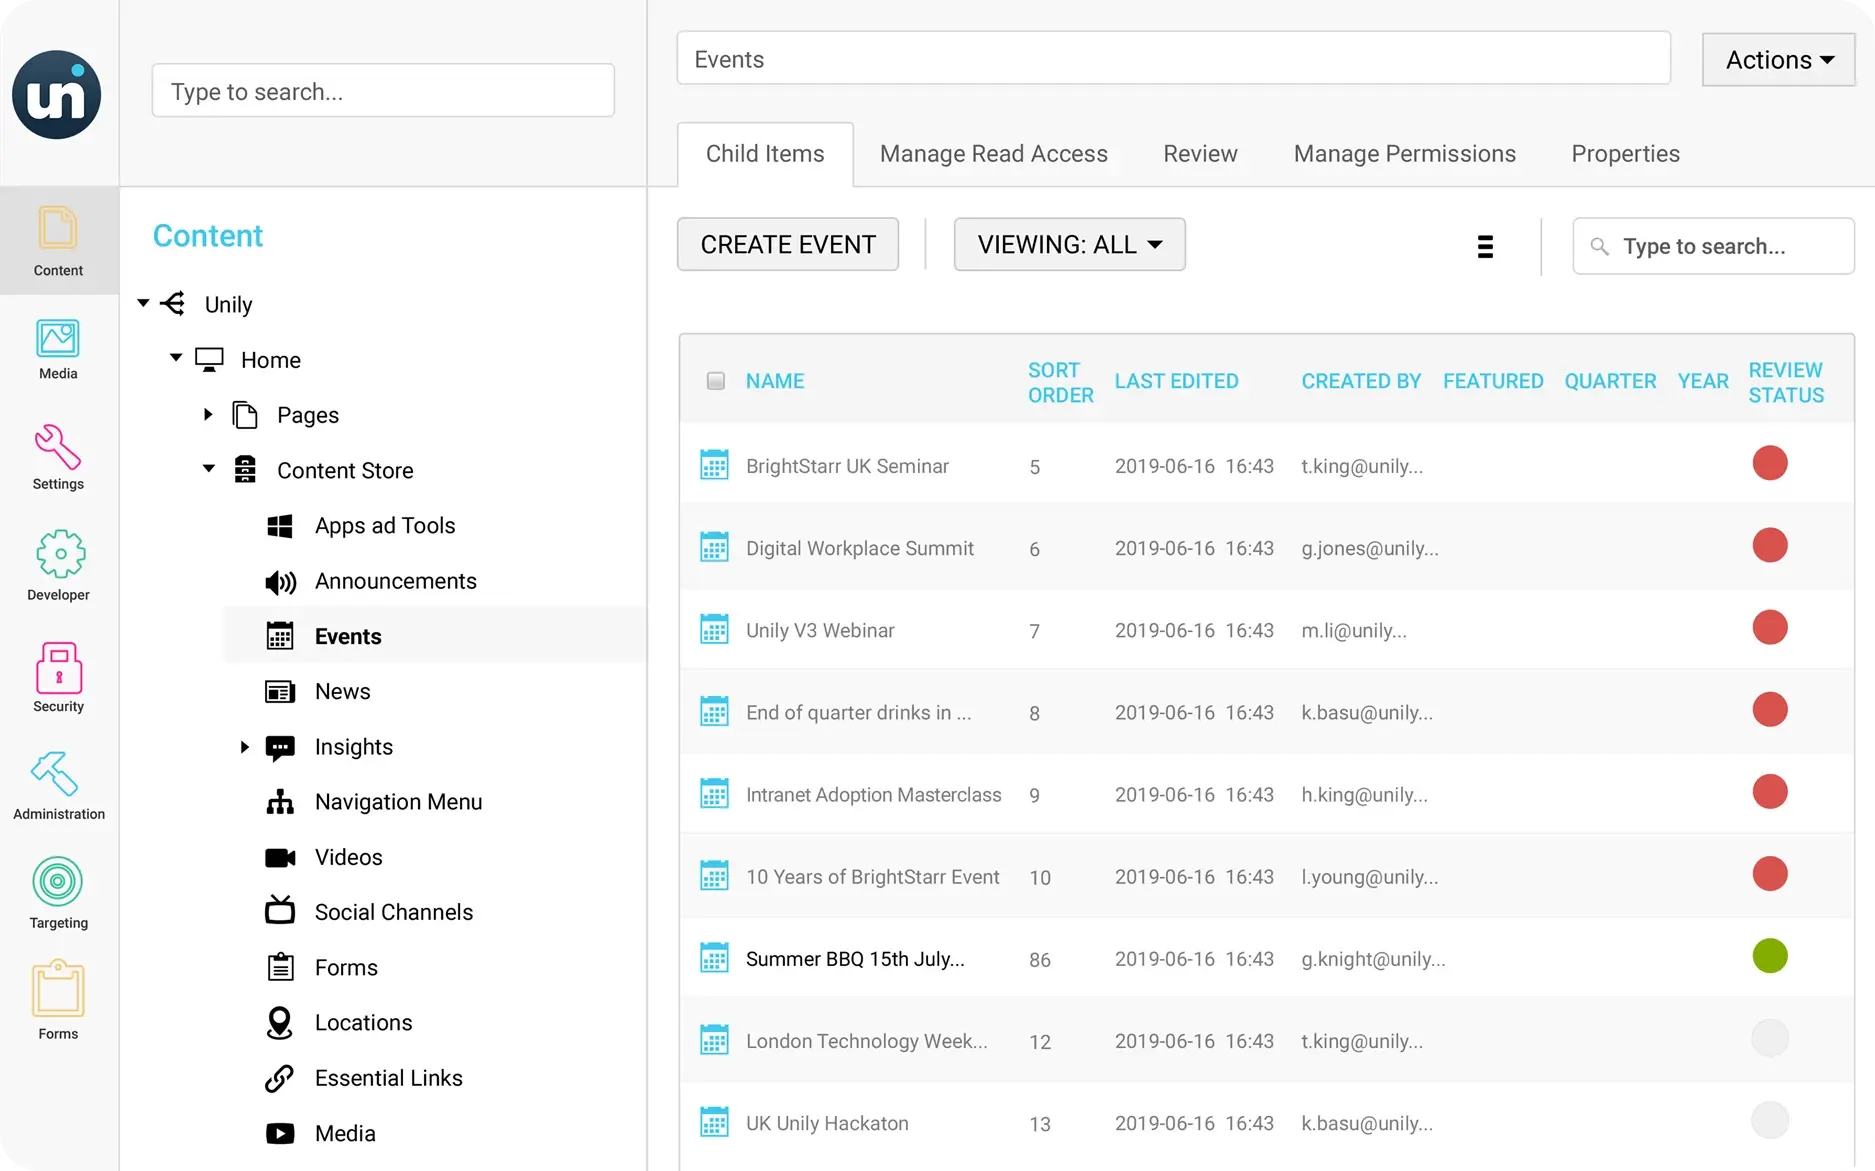
Task: Click the Videos camera icon in tree
Action: [280, 858]
